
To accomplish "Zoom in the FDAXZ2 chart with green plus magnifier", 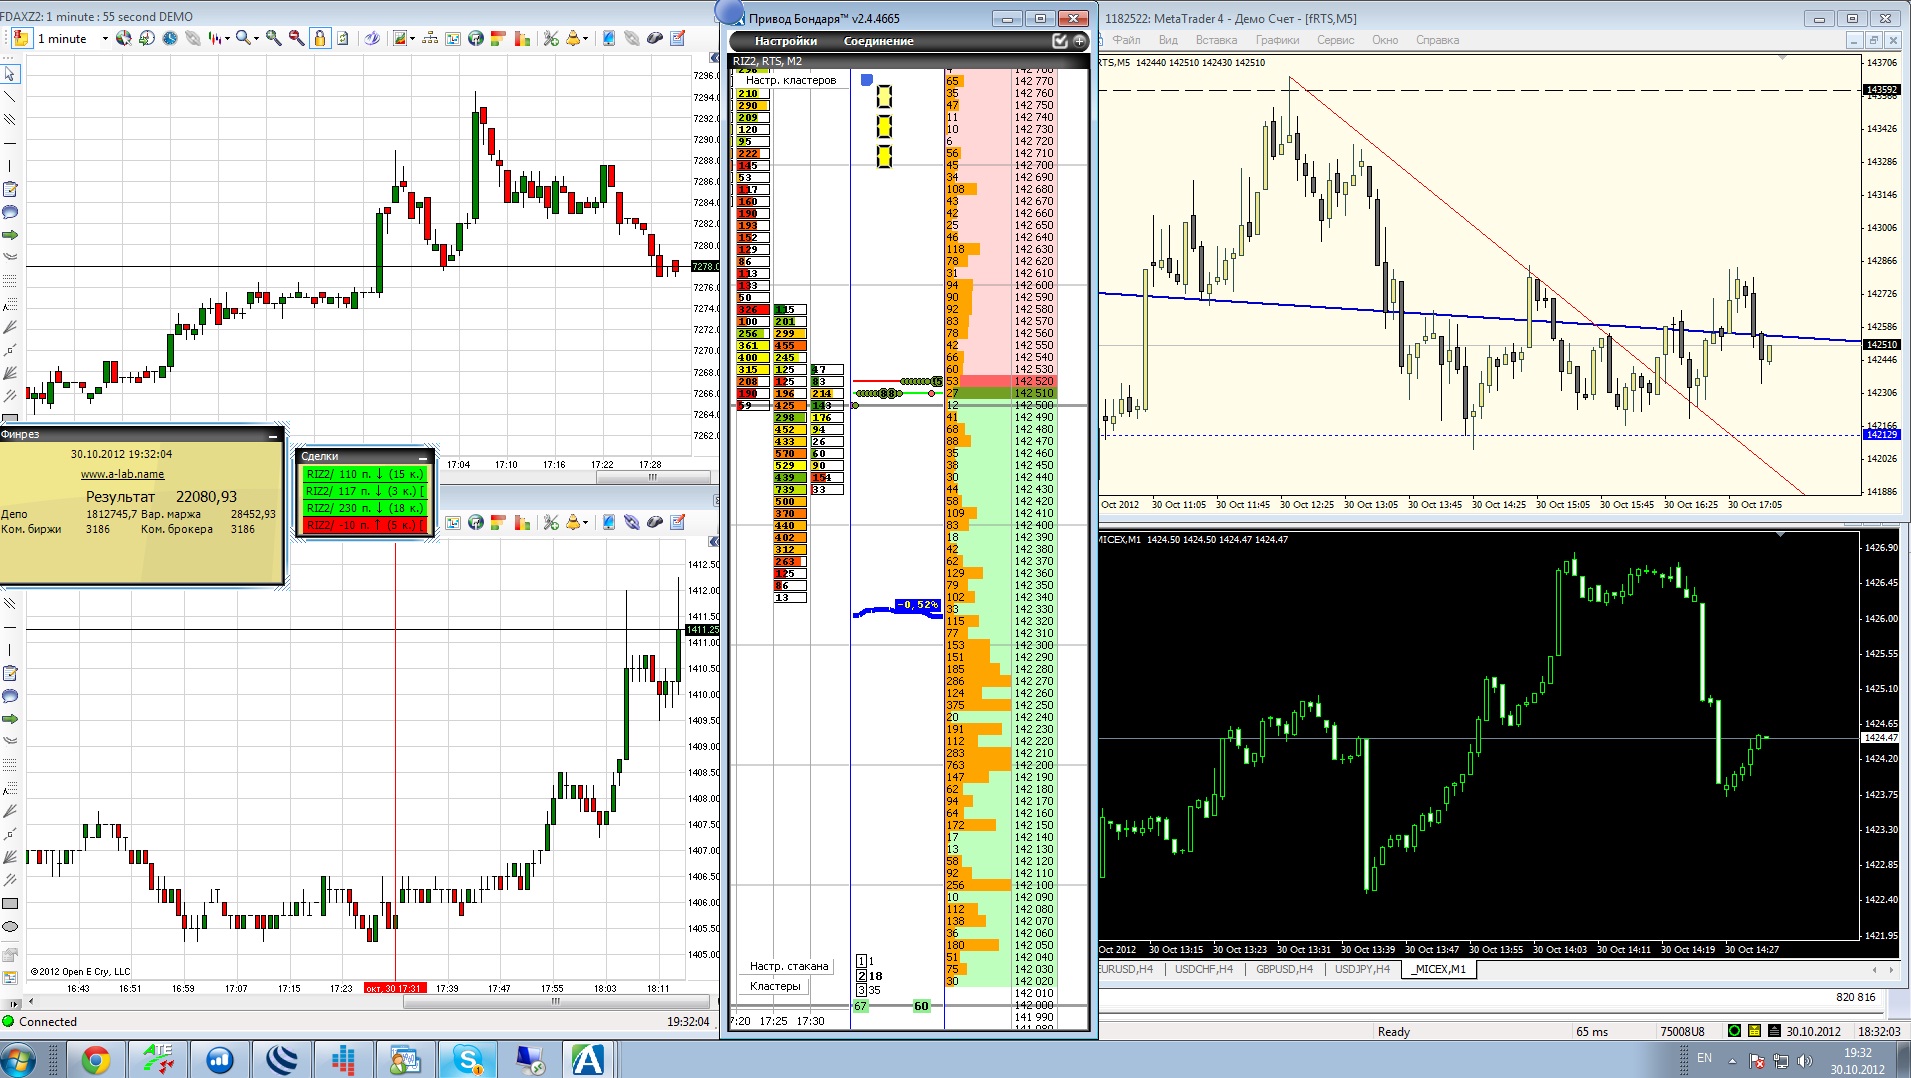I will pyautogui.click(x=273, y=39).
